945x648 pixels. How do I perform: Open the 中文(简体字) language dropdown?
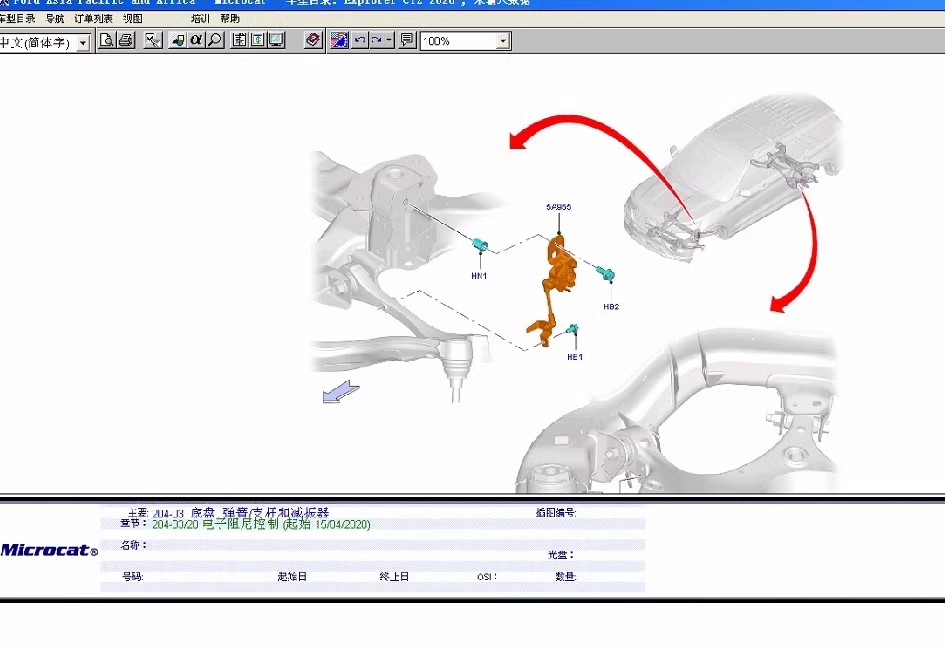[x=45, y=43]
